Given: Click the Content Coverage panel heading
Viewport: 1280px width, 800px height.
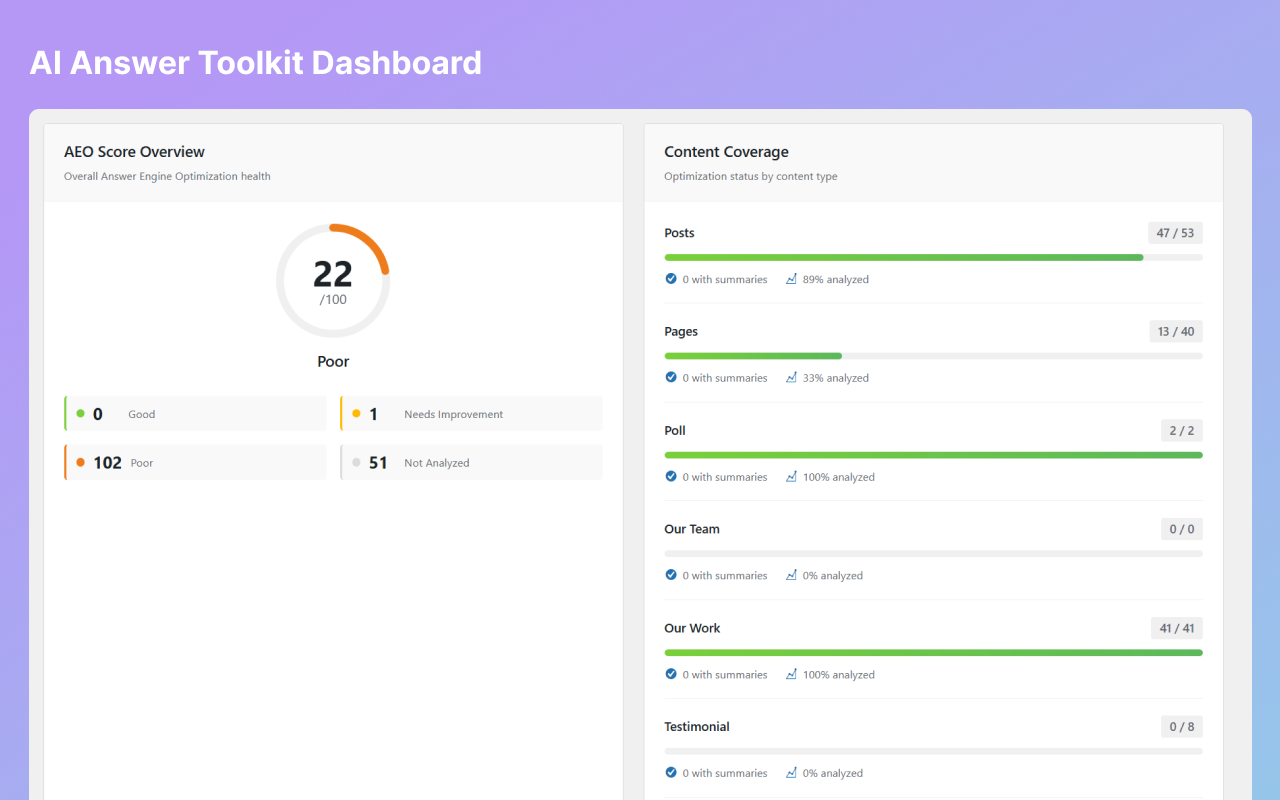Looking at the screenshot, I should tap(726, 152).
